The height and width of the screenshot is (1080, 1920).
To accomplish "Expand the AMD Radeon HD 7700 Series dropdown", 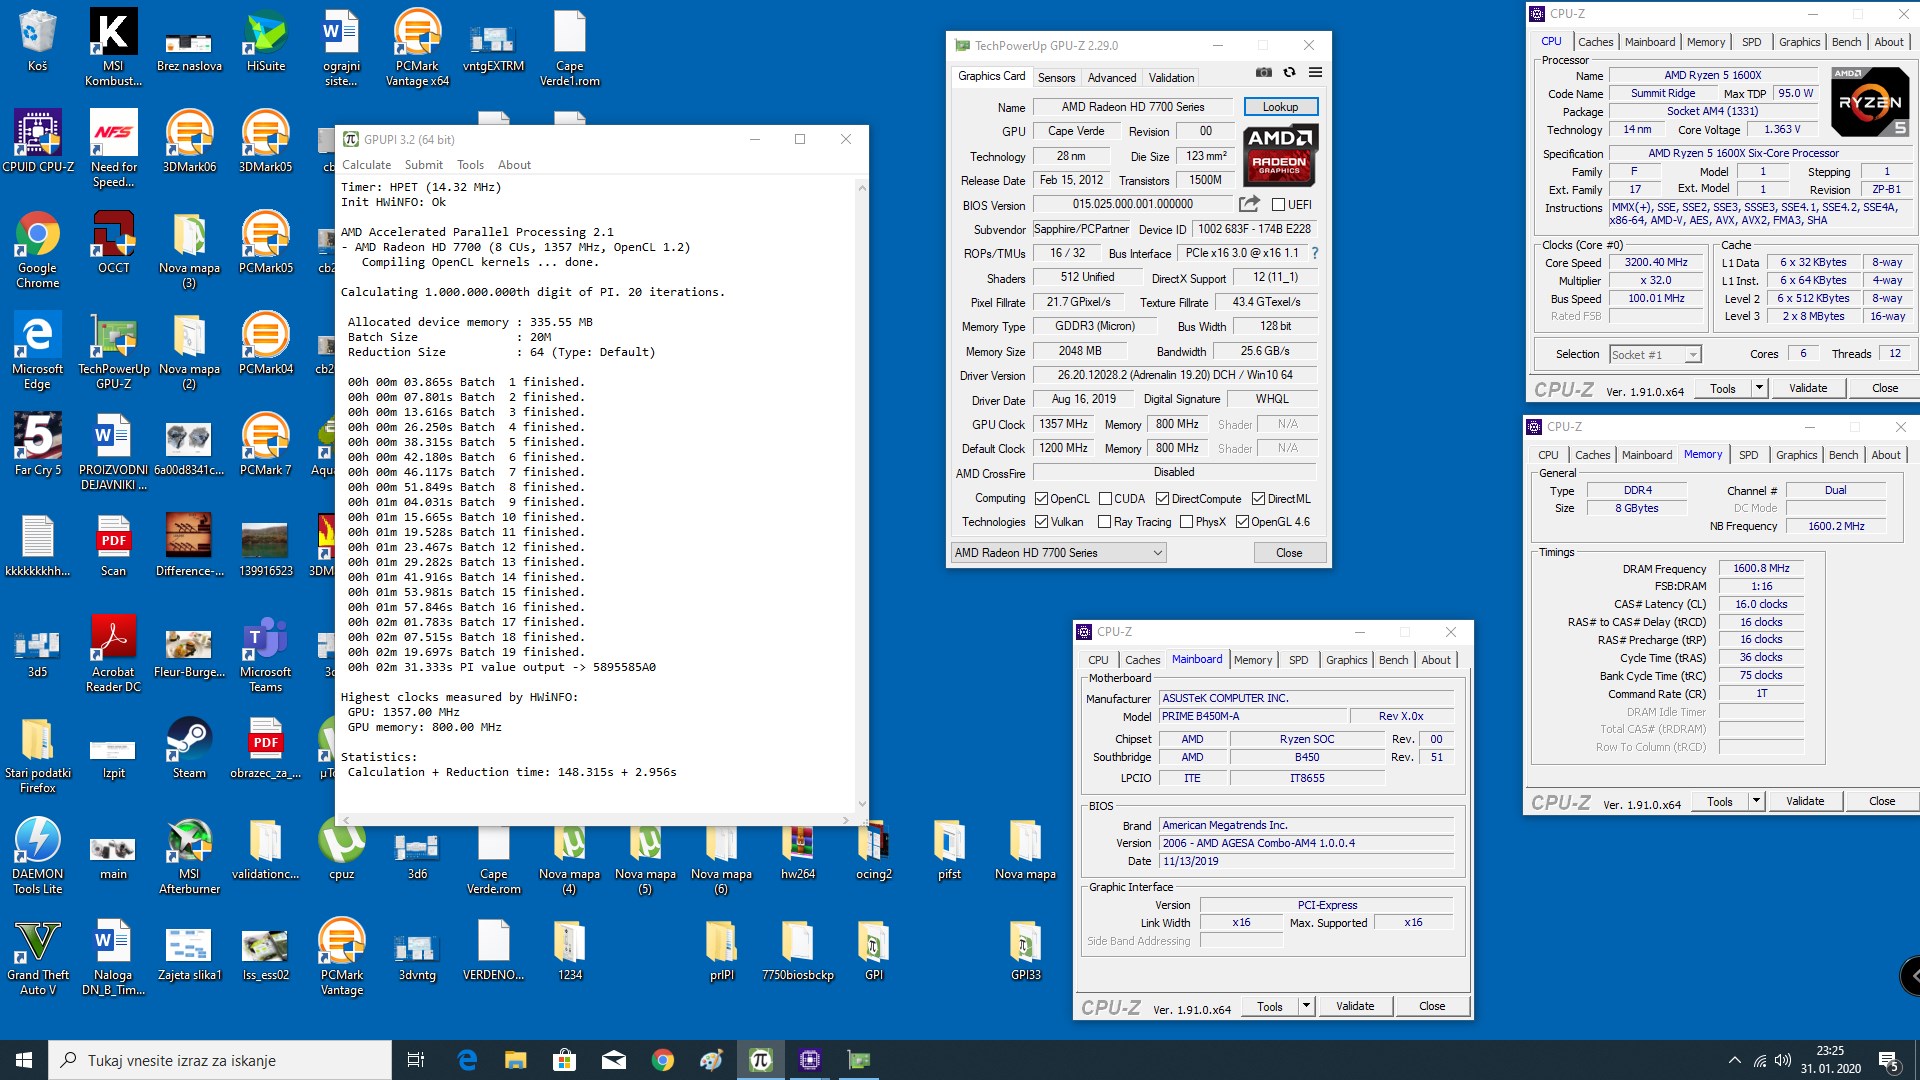I will [1058, 553].
